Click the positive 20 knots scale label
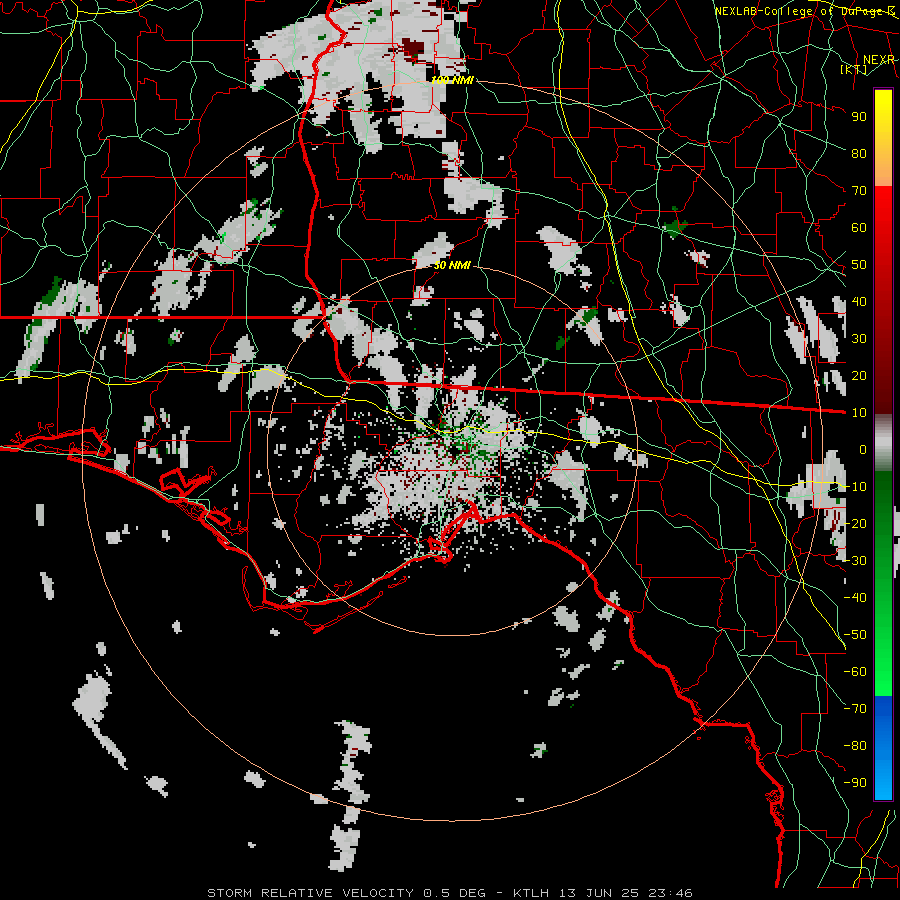 (859, 376)
